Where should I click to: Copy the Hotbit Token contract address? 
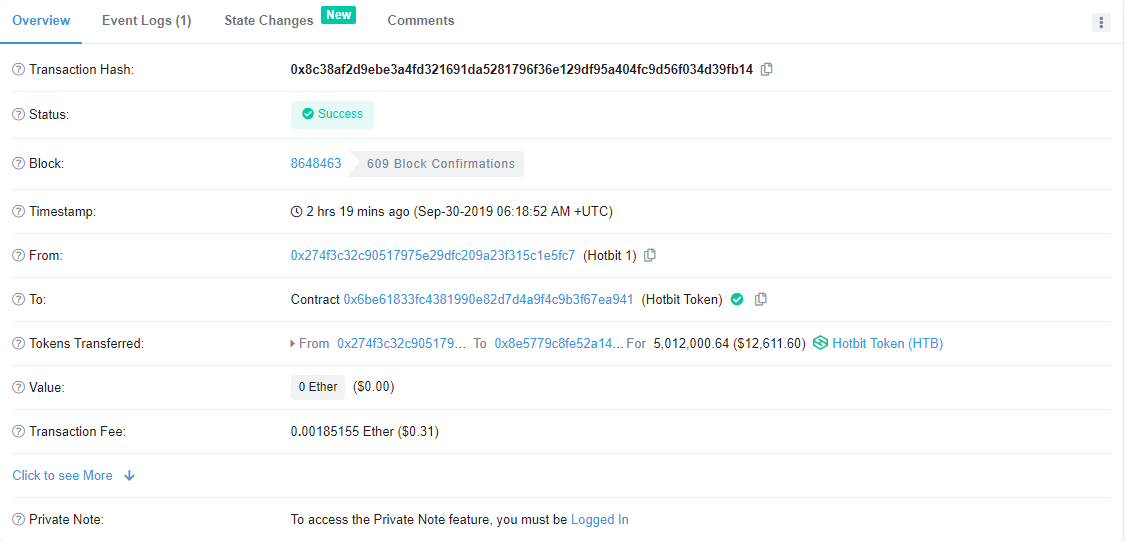761,299
